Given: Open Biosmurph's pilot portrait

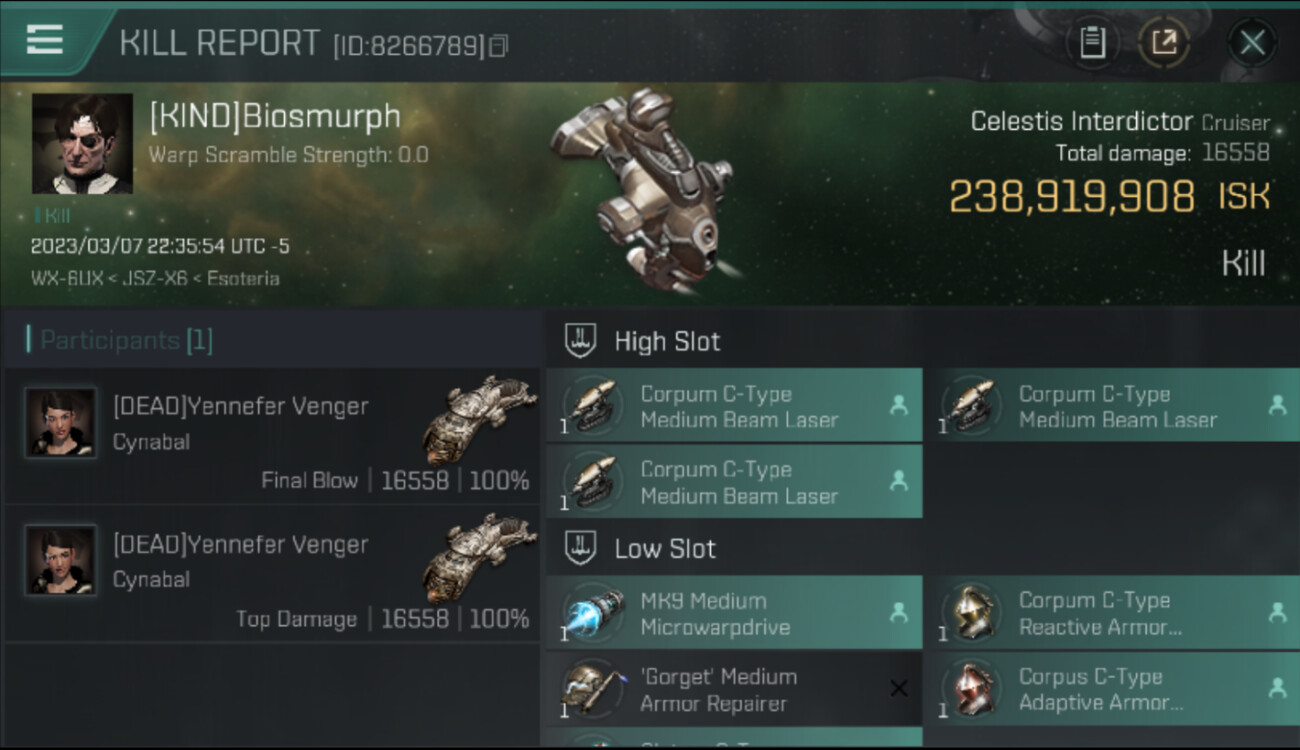Looking at the screenshot, I should [x=82, y=144].
